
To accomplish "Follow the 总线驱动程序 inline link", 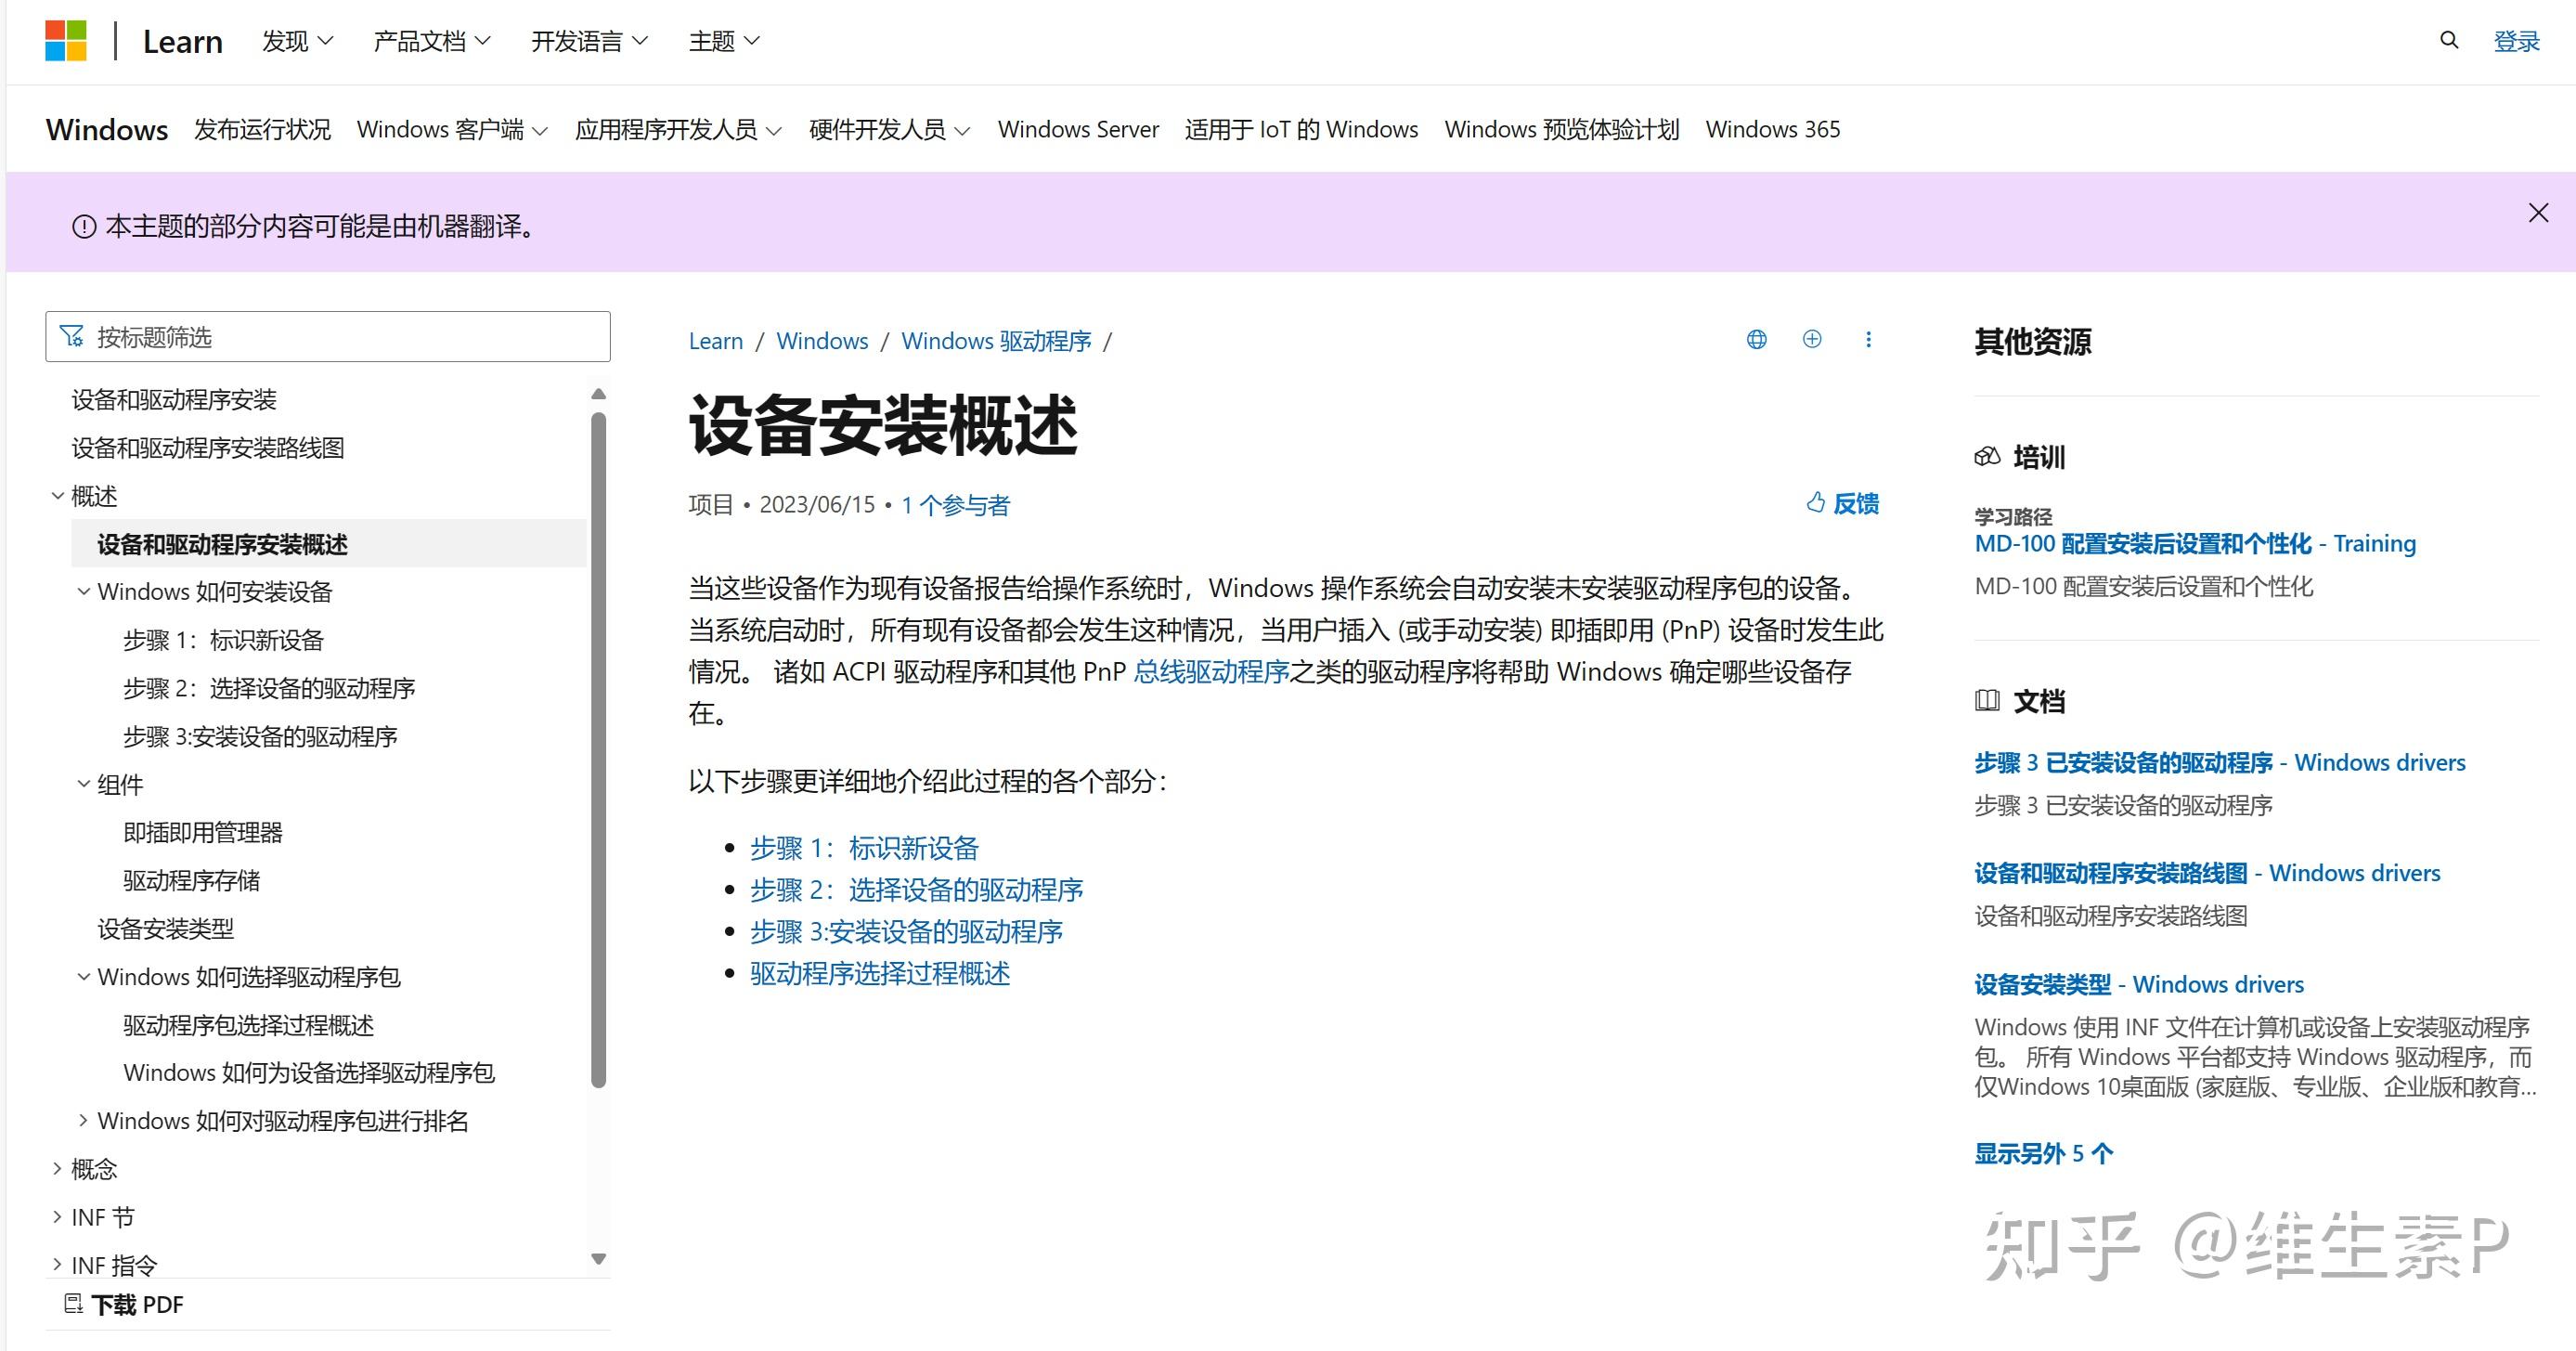I will coord(1211,672).
